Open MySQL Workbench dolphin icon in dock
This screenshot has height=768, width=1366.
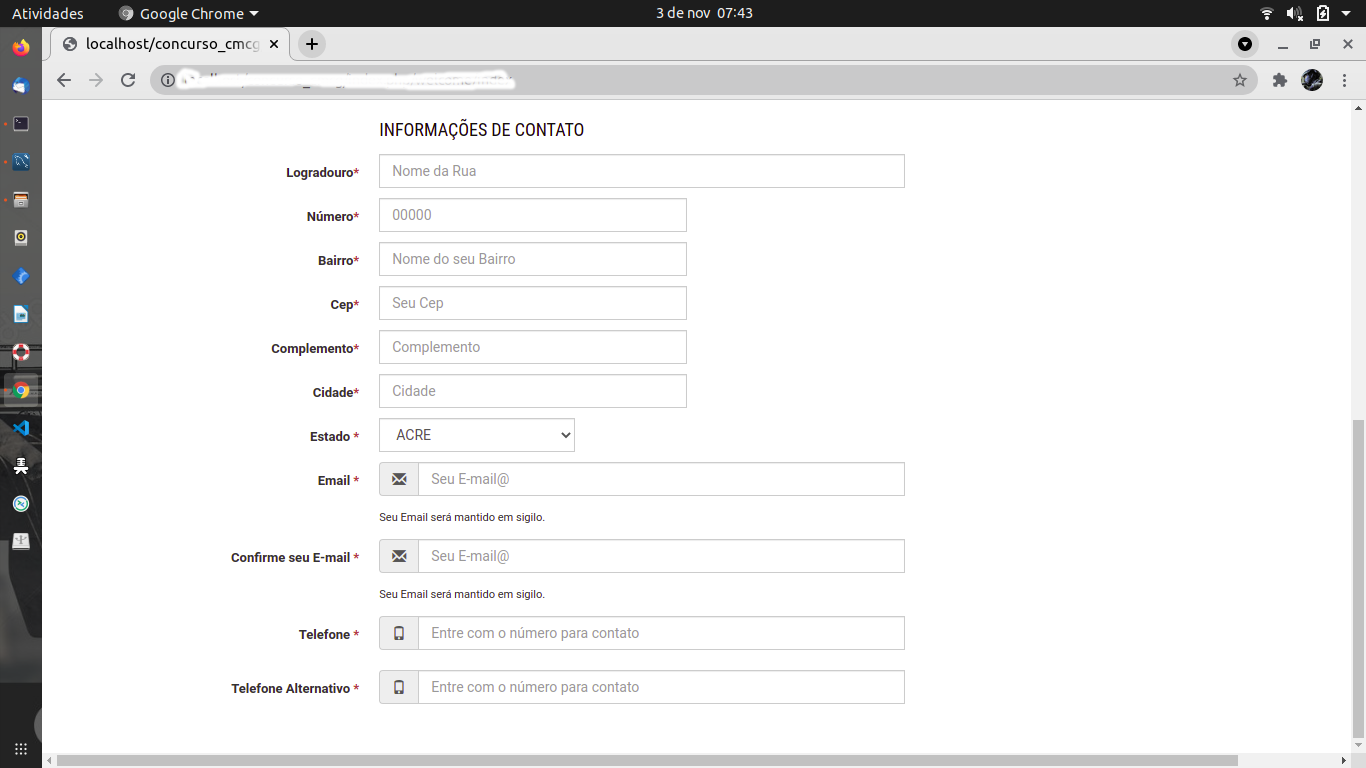point(21,162)
